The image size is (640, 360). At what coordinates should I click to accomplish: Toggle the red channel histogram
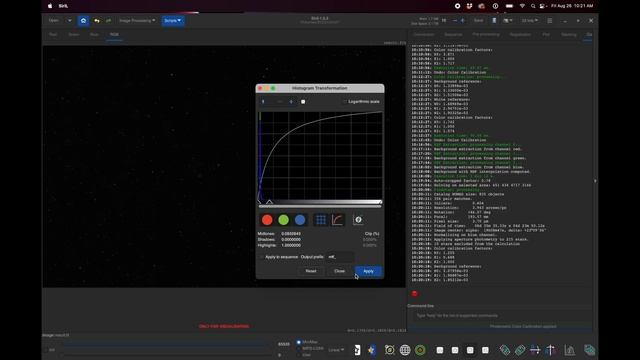[267, 220]
